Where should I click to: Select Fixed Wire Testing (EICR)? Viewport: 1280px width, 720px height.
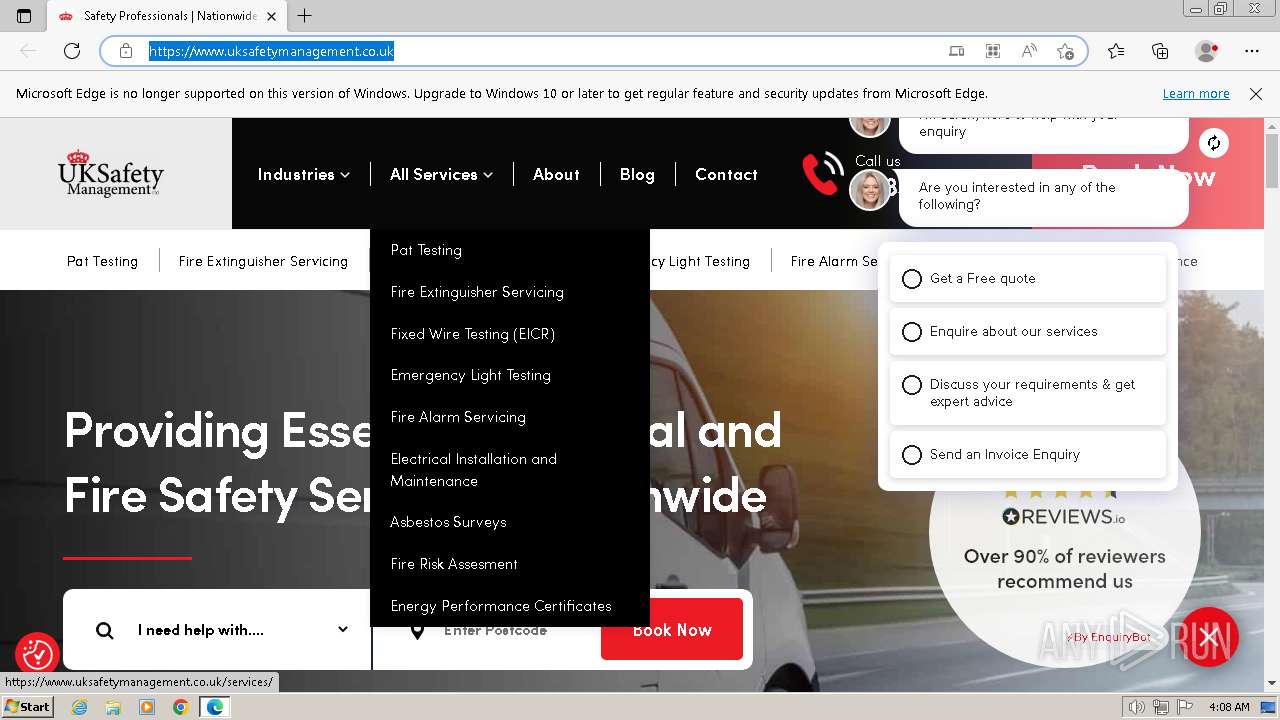(x=472, y=334)
